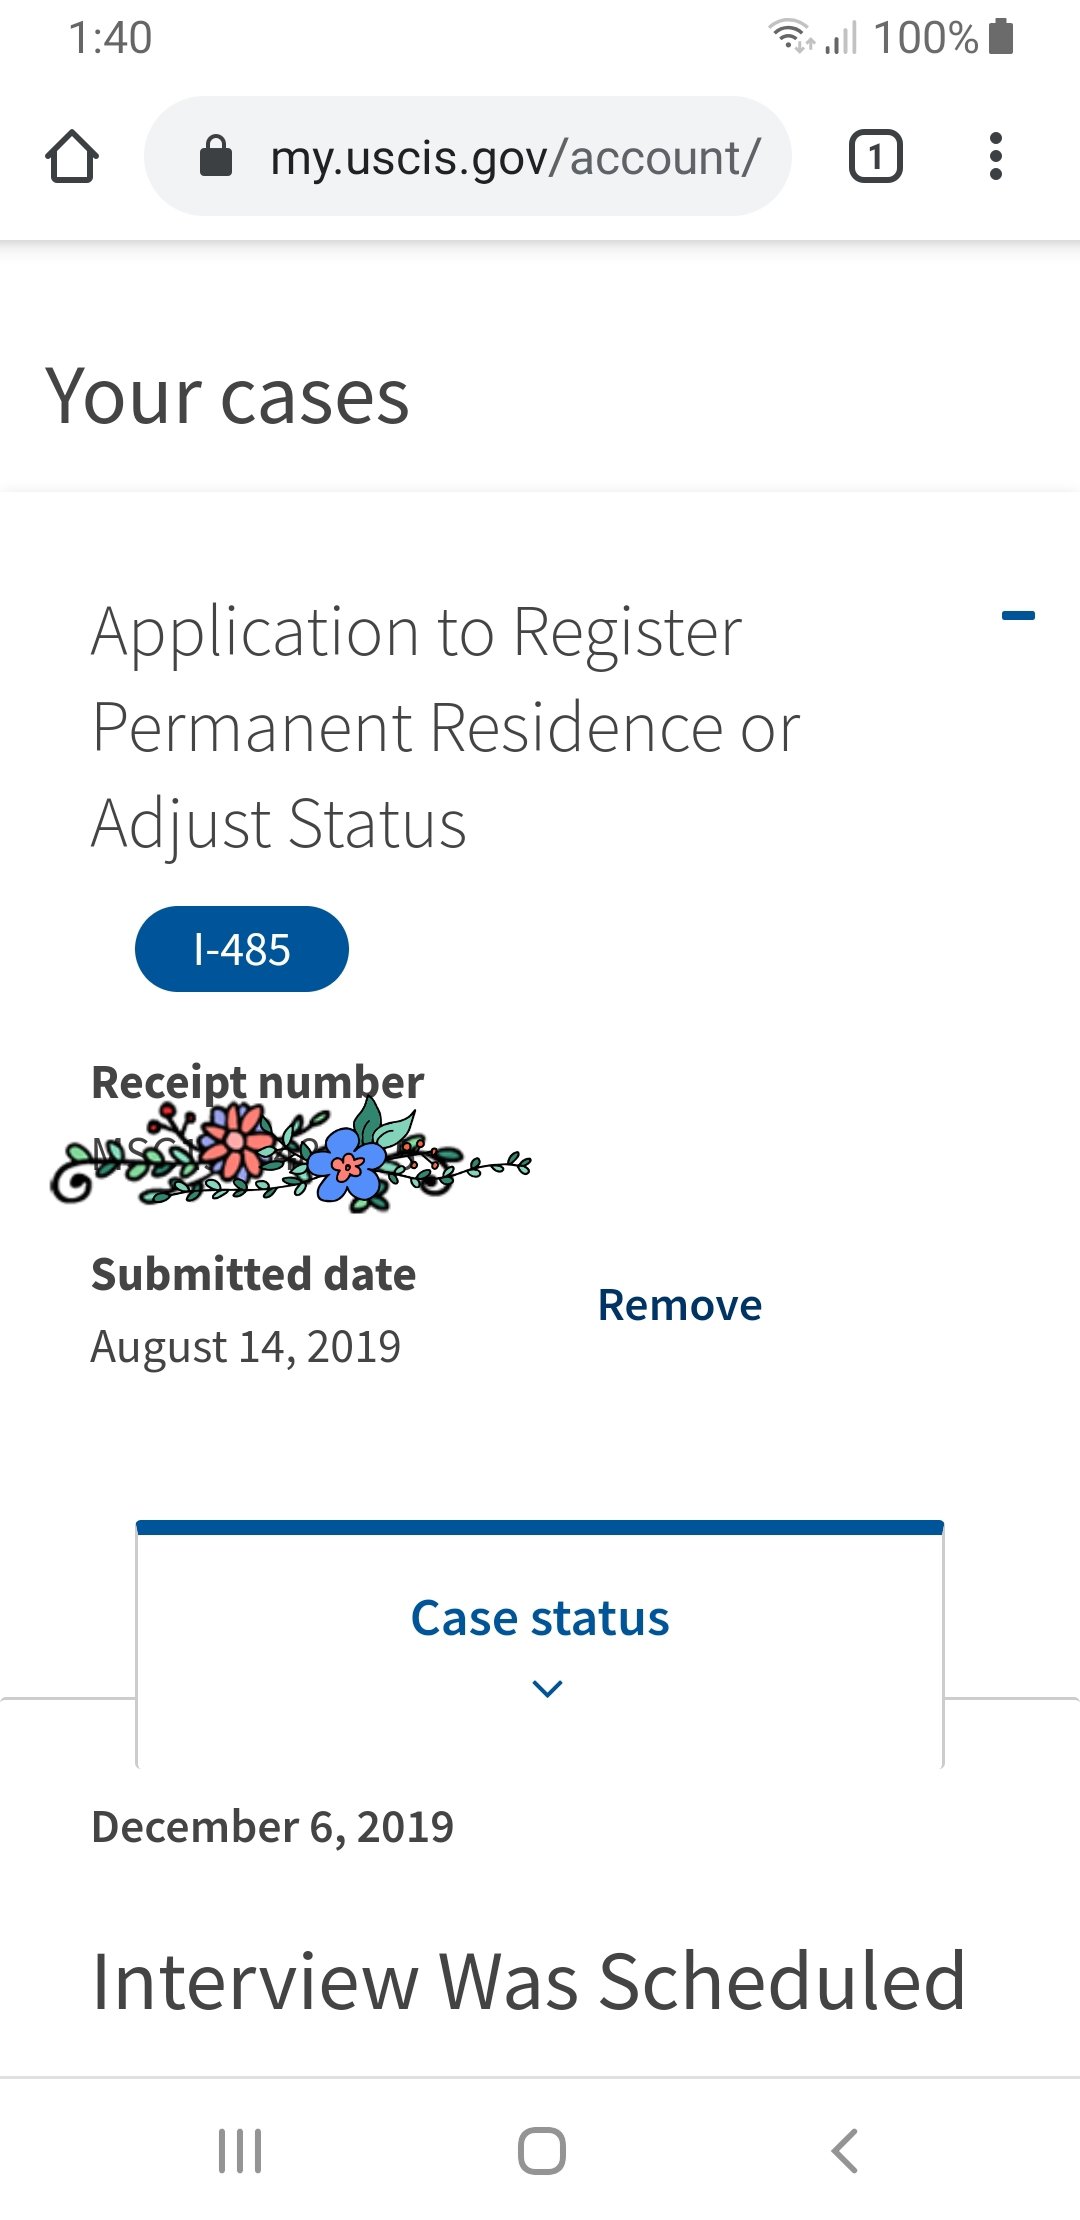
Task: Tap the Android back navigation arrow
Action: tap(845, 2150)
